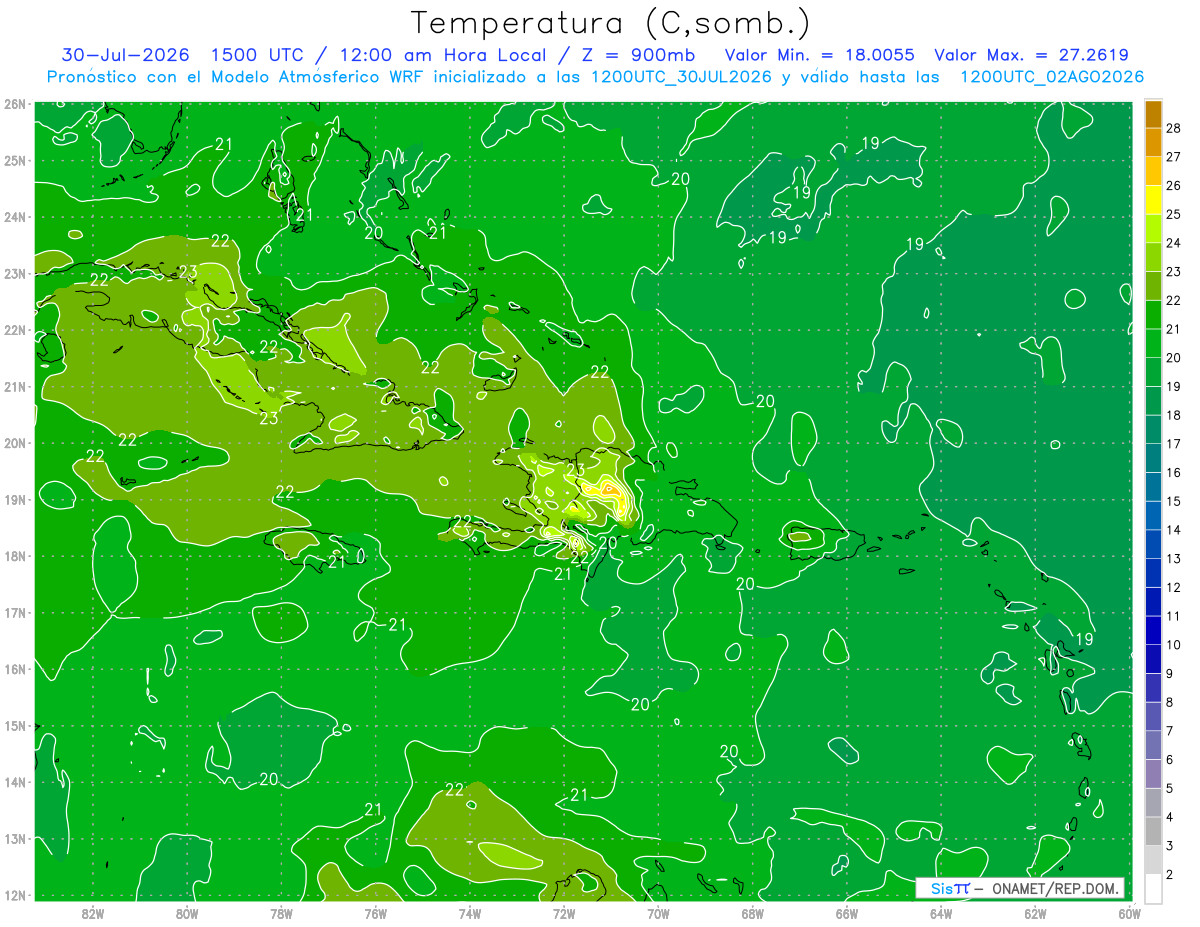Click the '21N' latitude label
This screenshot has width=1200, height=927.
coord(14,386)
